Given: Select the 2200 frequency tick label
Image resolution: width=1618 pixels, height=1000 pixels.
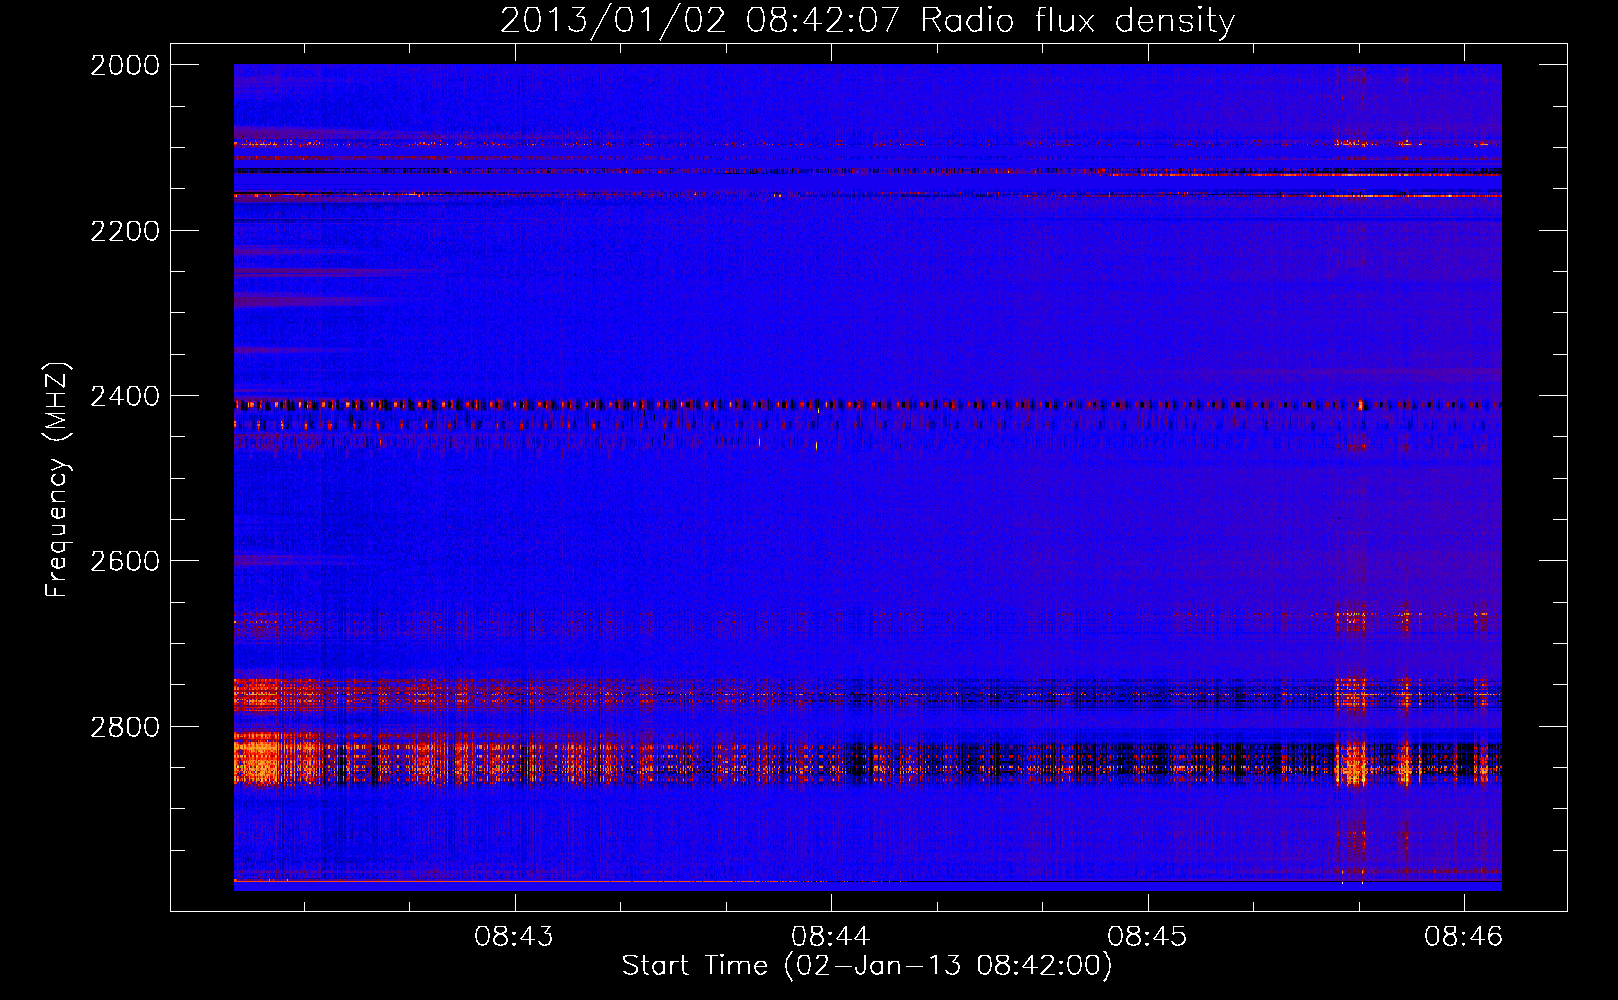Looking at the screenshot, I should click(125, 231).
